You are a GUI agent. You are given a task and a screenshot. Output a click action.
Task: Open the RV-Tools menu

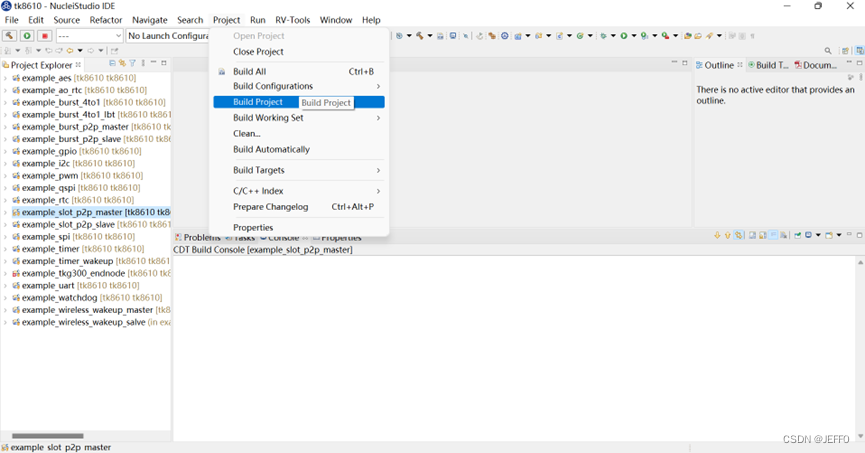[x=292, y=20]
